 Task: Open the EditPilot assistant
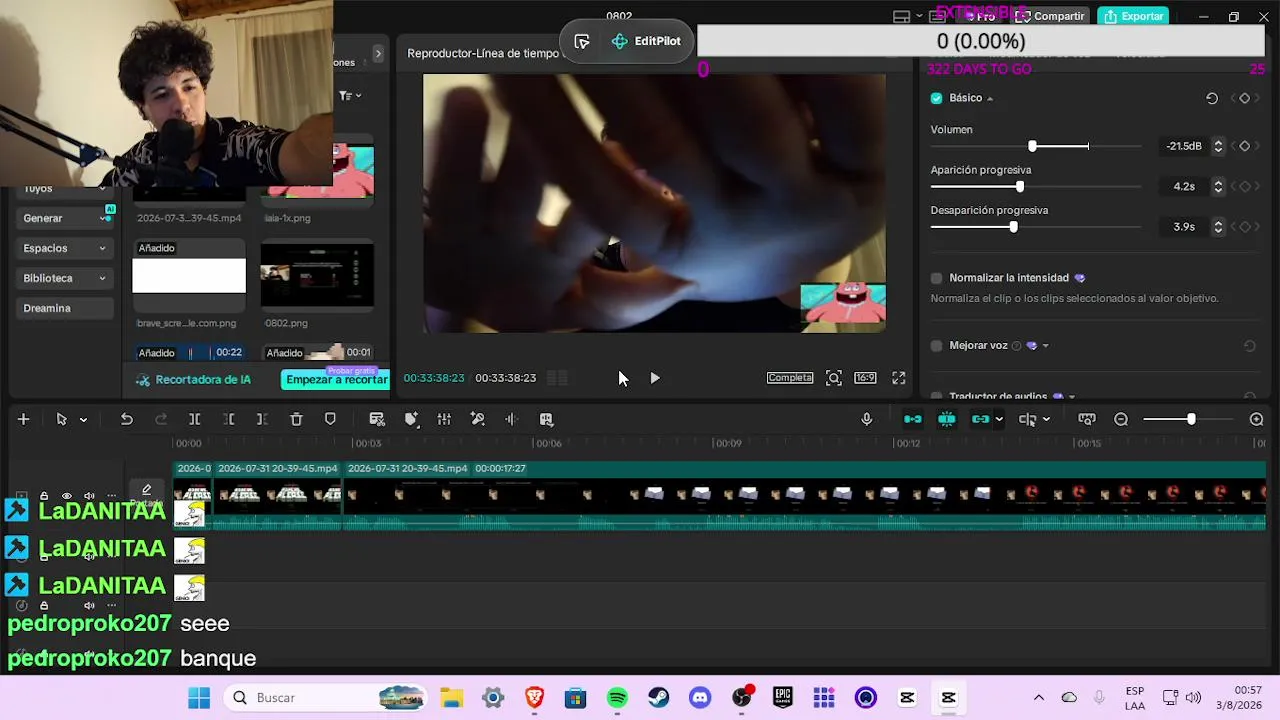pos(646,41)
